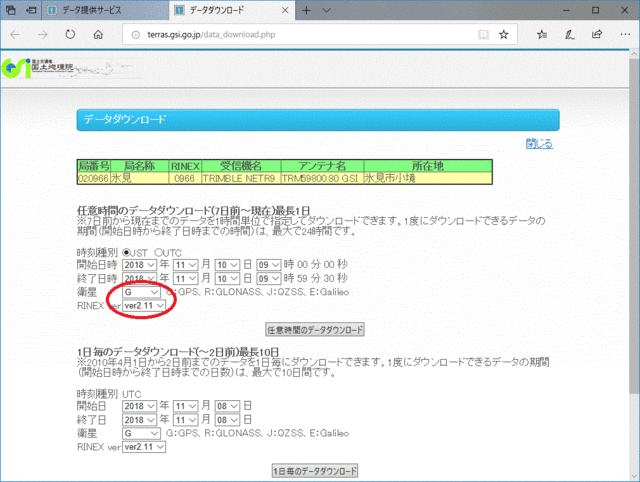
Task: Open the end day 10 dropdown for 終了日時
Action: click(x=227, y=279)
